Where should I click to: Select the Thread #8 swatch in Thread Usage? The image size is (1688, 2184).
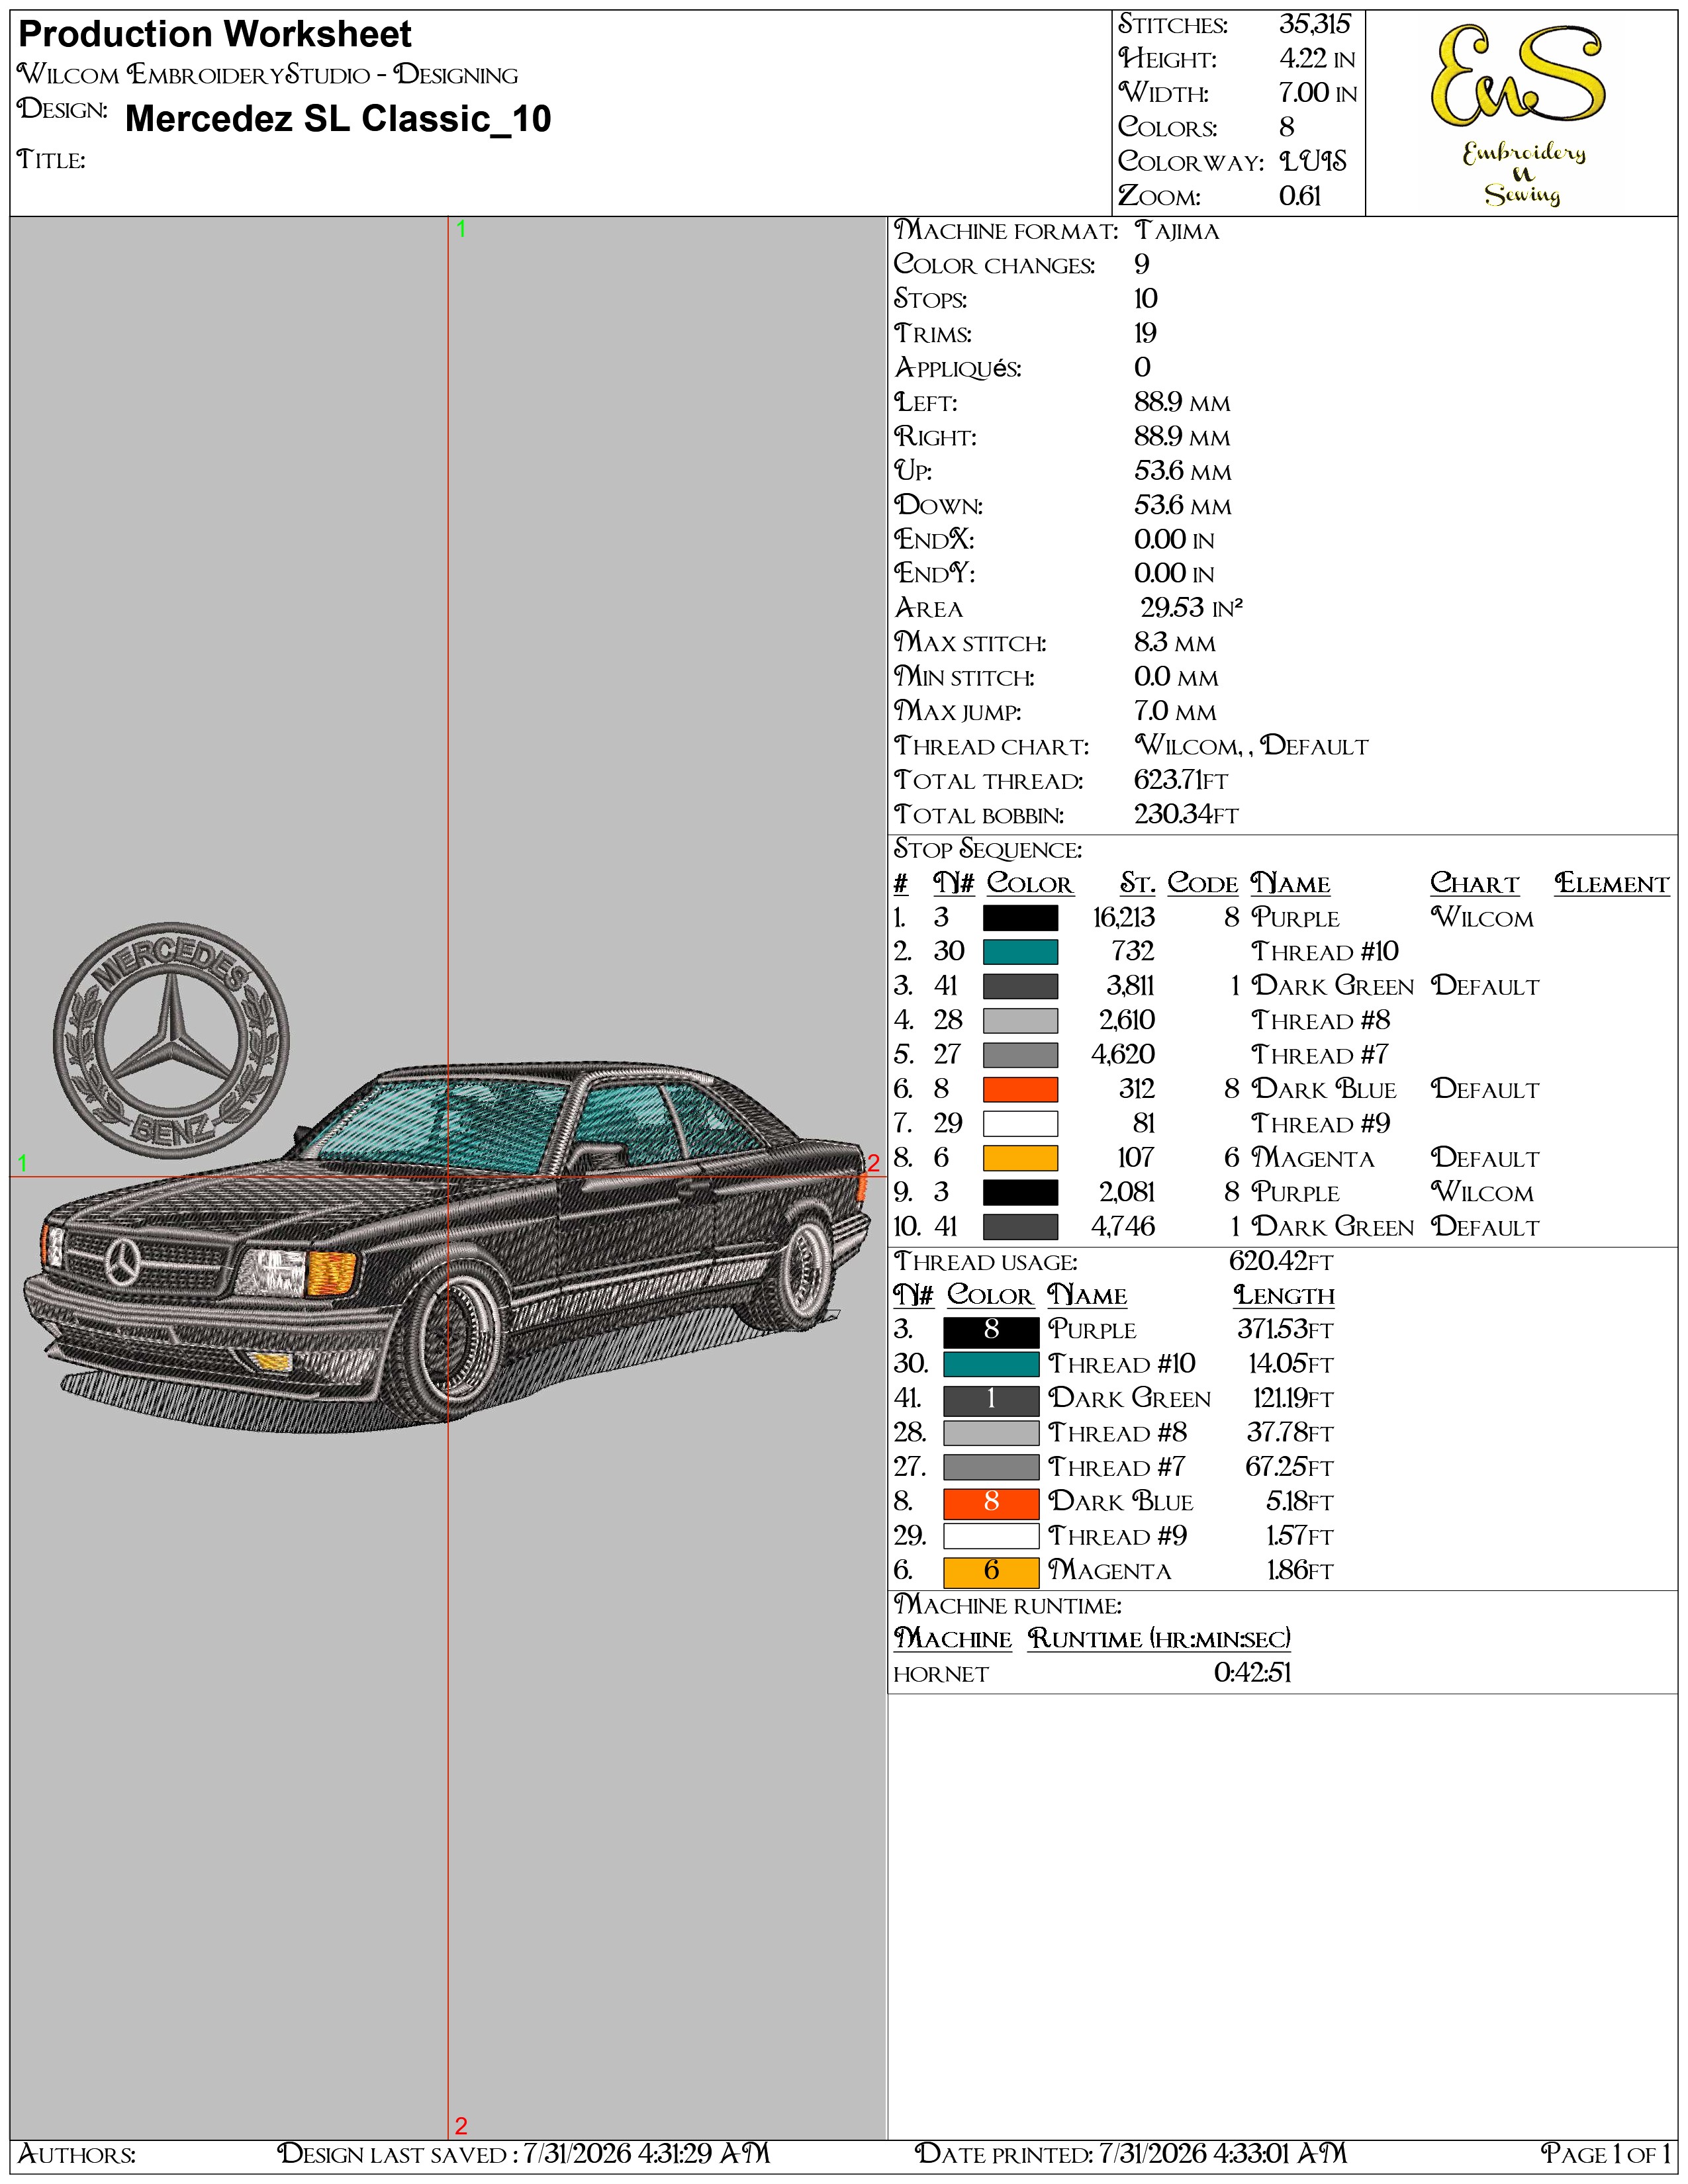pyautogui.click(x=991, y=1433)
